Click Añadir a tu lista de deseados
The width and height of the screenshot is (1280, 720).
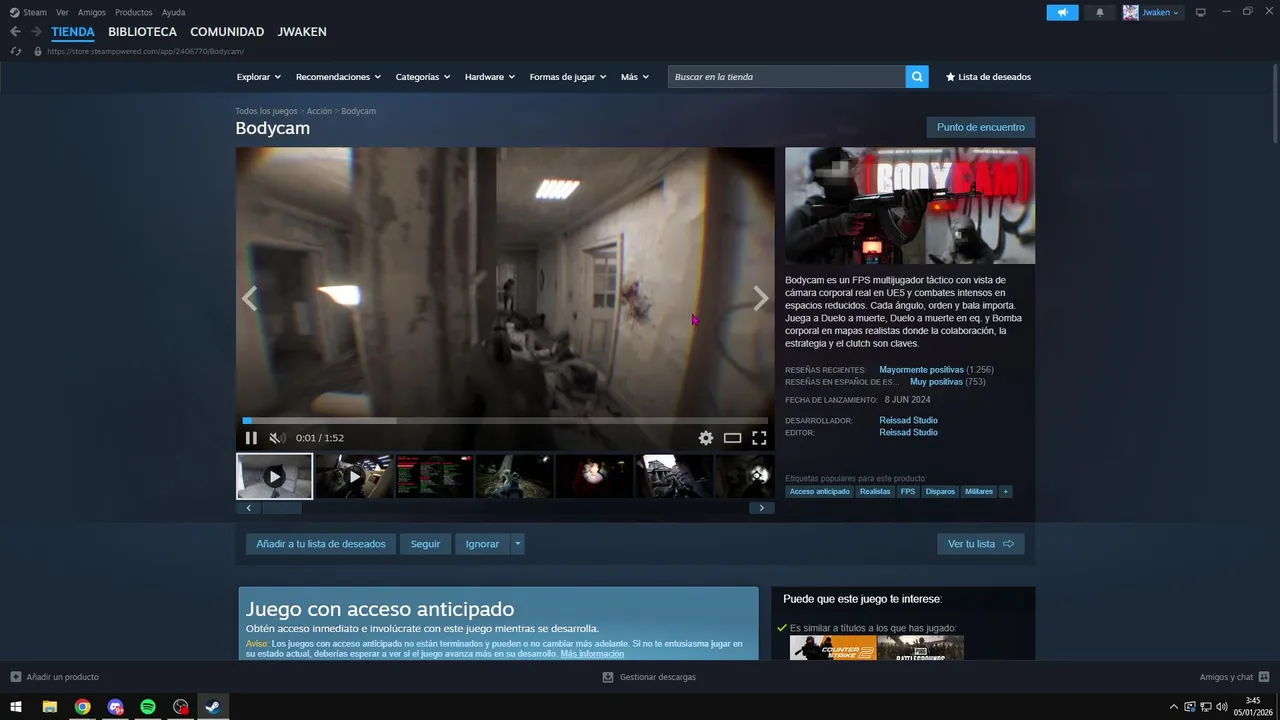(321, 544)
